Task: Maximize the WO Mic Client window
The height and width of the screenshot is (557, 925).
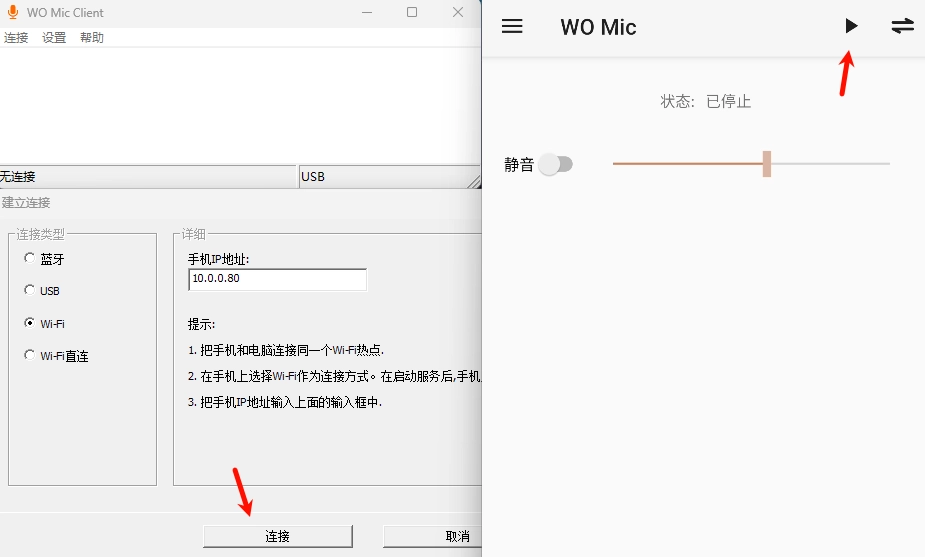Action: (412, 12)
